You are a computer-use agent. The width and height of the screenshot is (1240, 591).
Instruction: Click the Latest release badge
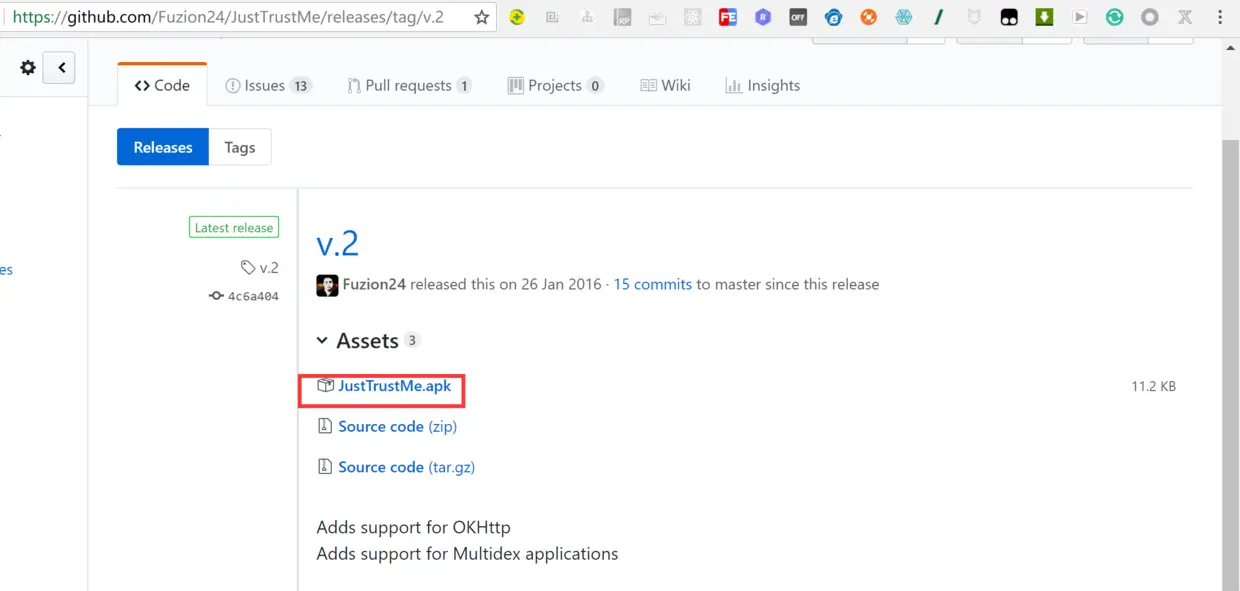233,228
